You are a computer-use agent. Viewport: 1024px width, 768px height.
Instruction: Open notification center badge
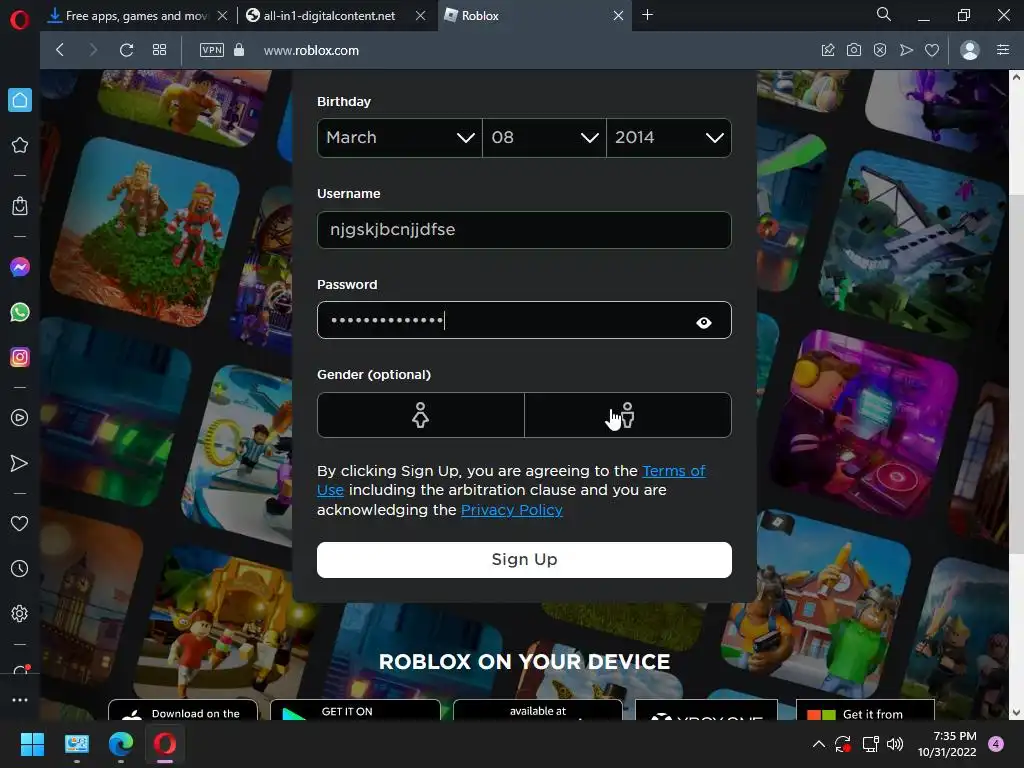pyautogui.click(x=996, y=744)
